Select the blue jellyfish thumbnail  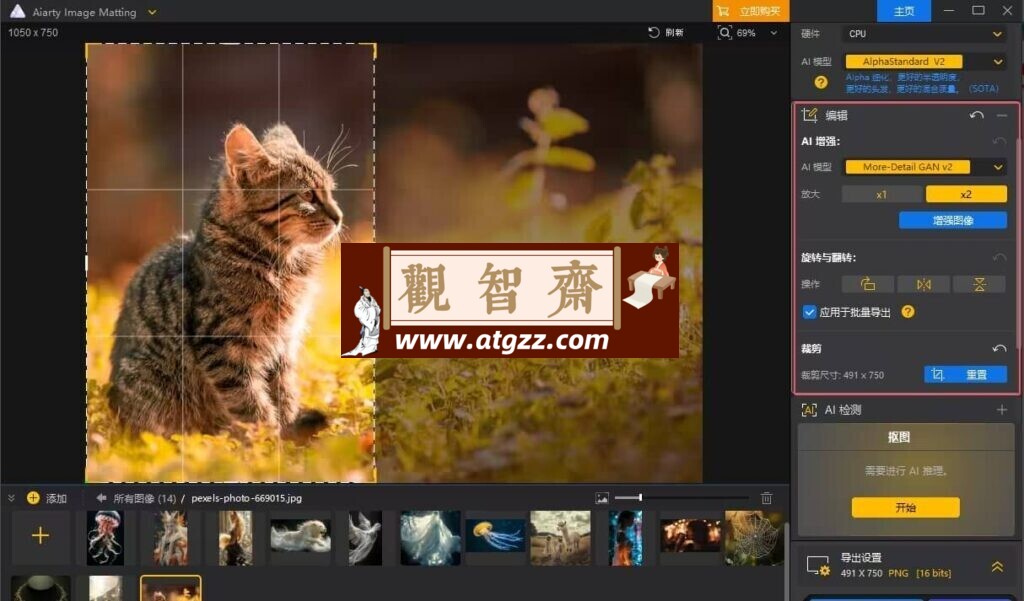(x=495, y=536)
